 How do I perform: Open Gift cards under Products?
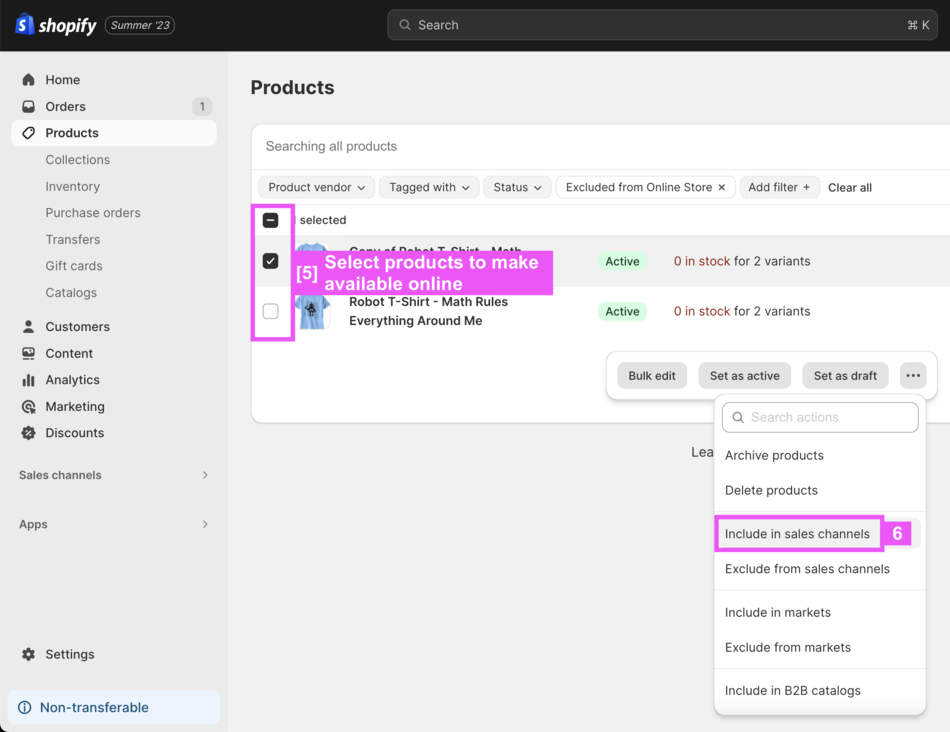pyautogui.click(x=74, y=266)
